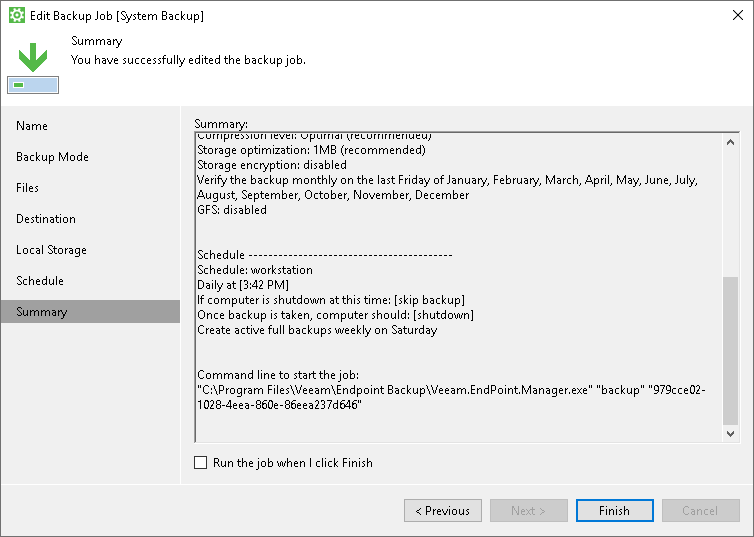Click 'Command line to start the job:' text
The height and width of the screenshot is (537, 754).
click(x=278, y=375)
